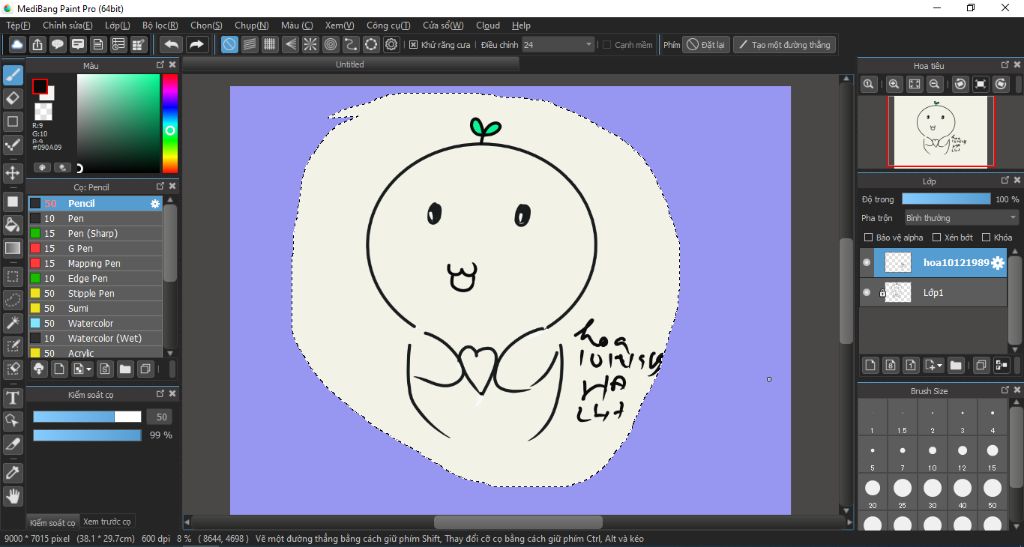Open the Chỉnh sửa(E) menu
The height and width of the screenshot is (547, 1024).
point(67,25)
